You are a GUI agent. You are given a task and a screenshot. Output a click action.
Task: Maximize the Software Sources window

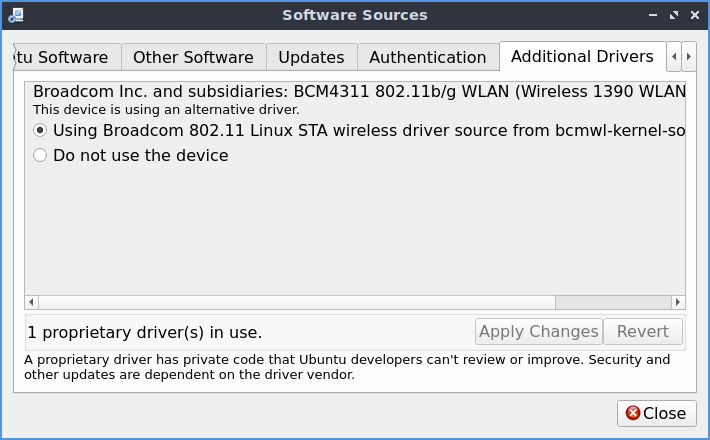pyautogui.click(x=674, y=15)
